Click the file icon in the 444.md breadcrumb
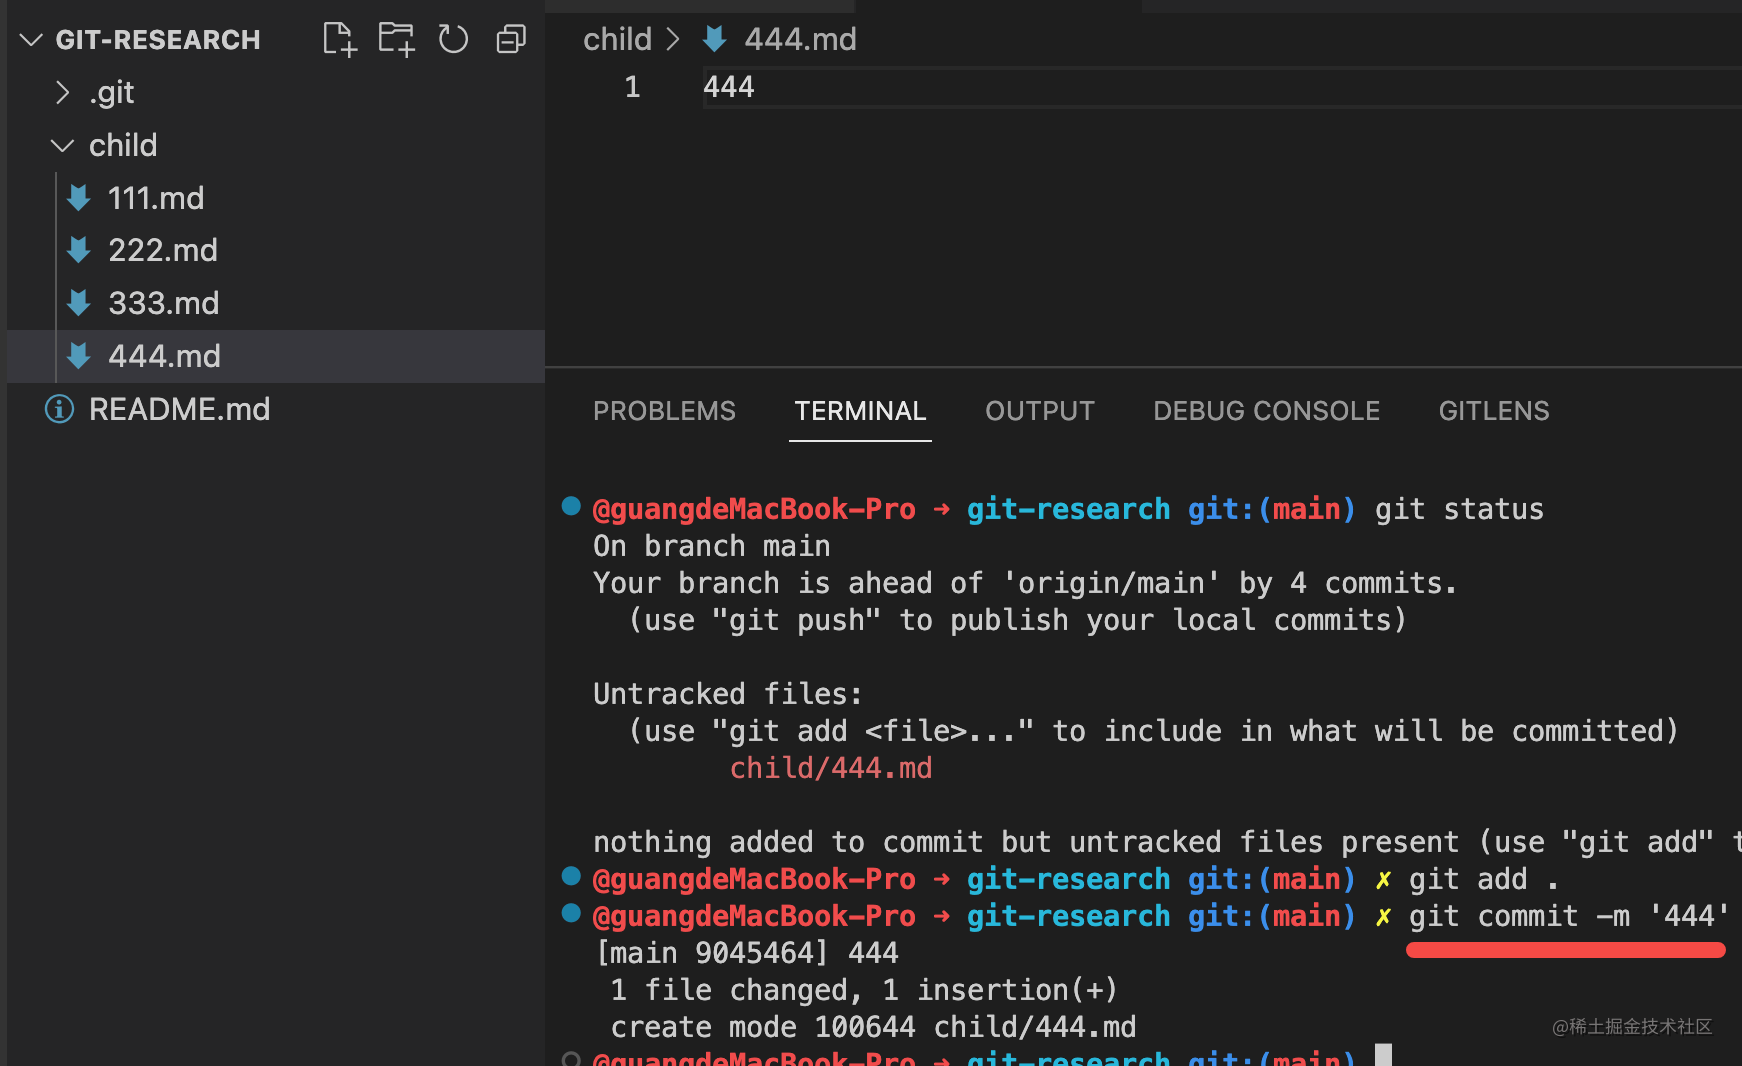Image resolution: width=1742 pixels, height=1066 pixels. (x=714, y=38)
